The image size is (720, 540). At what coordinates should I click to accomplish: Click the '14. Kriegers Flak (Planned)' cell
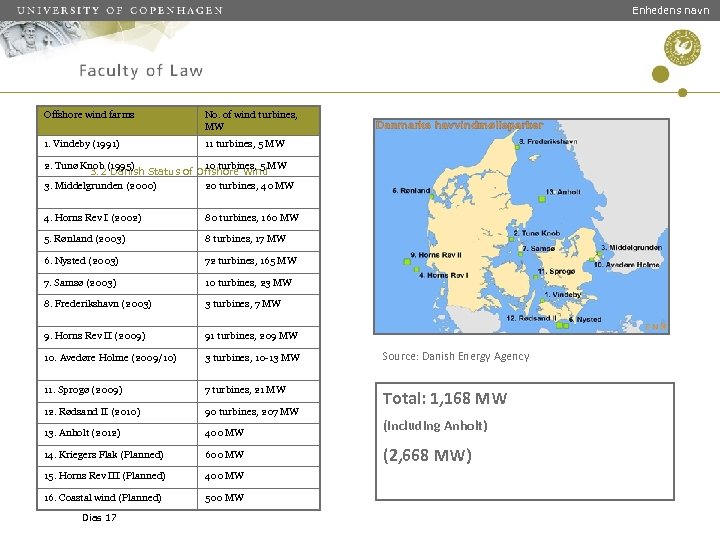coord(117,456)
